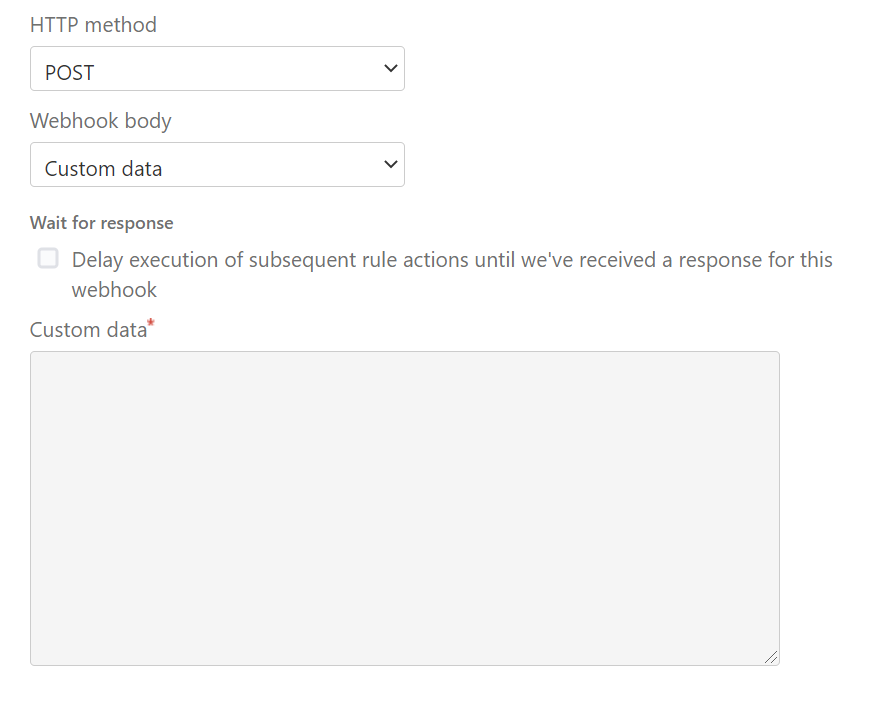Click the word 'webhook' in checkbox label
The width and height of the screenshot is (895, 706).
click(x=114, y=290)
